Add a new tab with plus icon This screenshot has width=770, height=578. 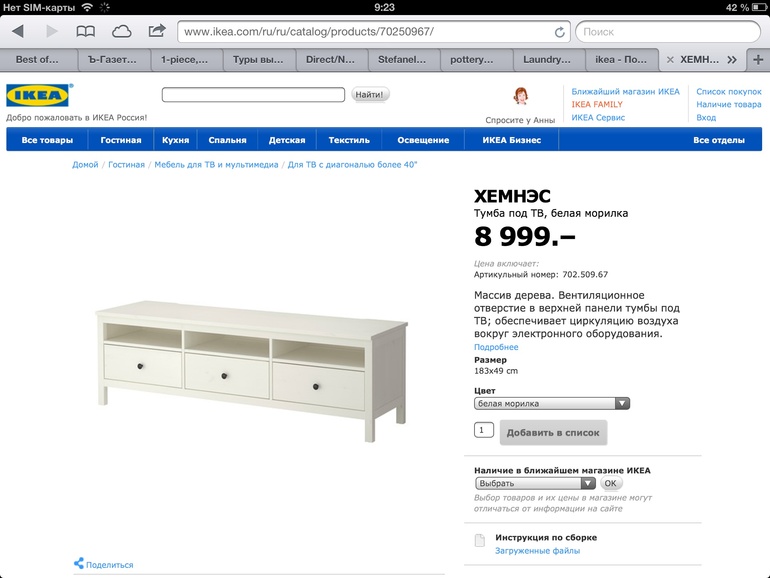758,60
